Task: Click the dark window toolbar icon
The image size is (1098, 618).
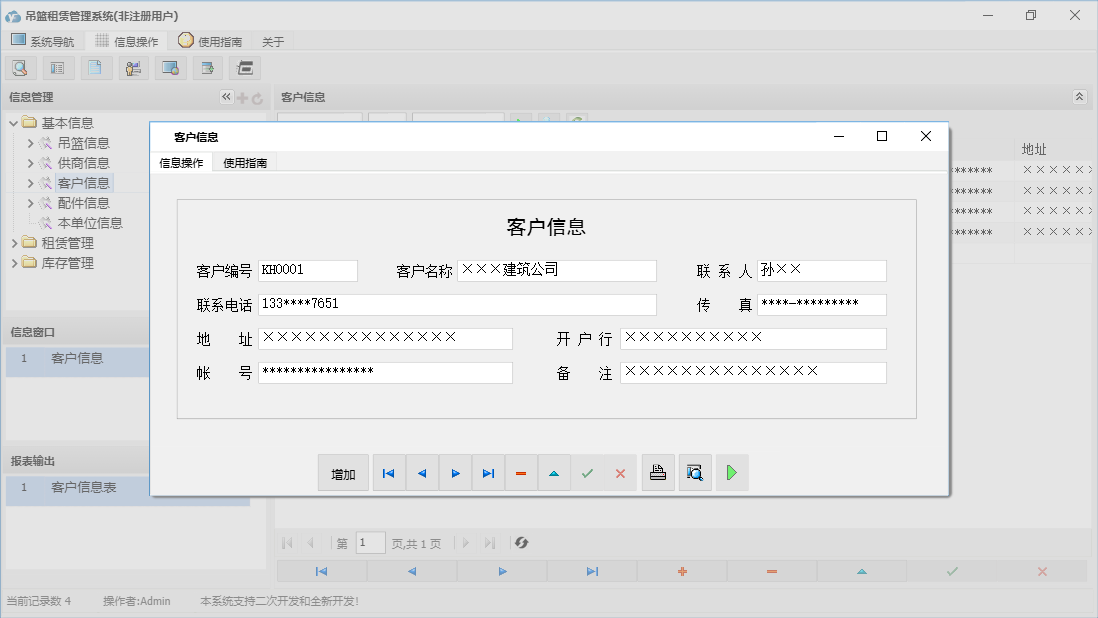Action: pyautogui.click(x=245, y=68)
